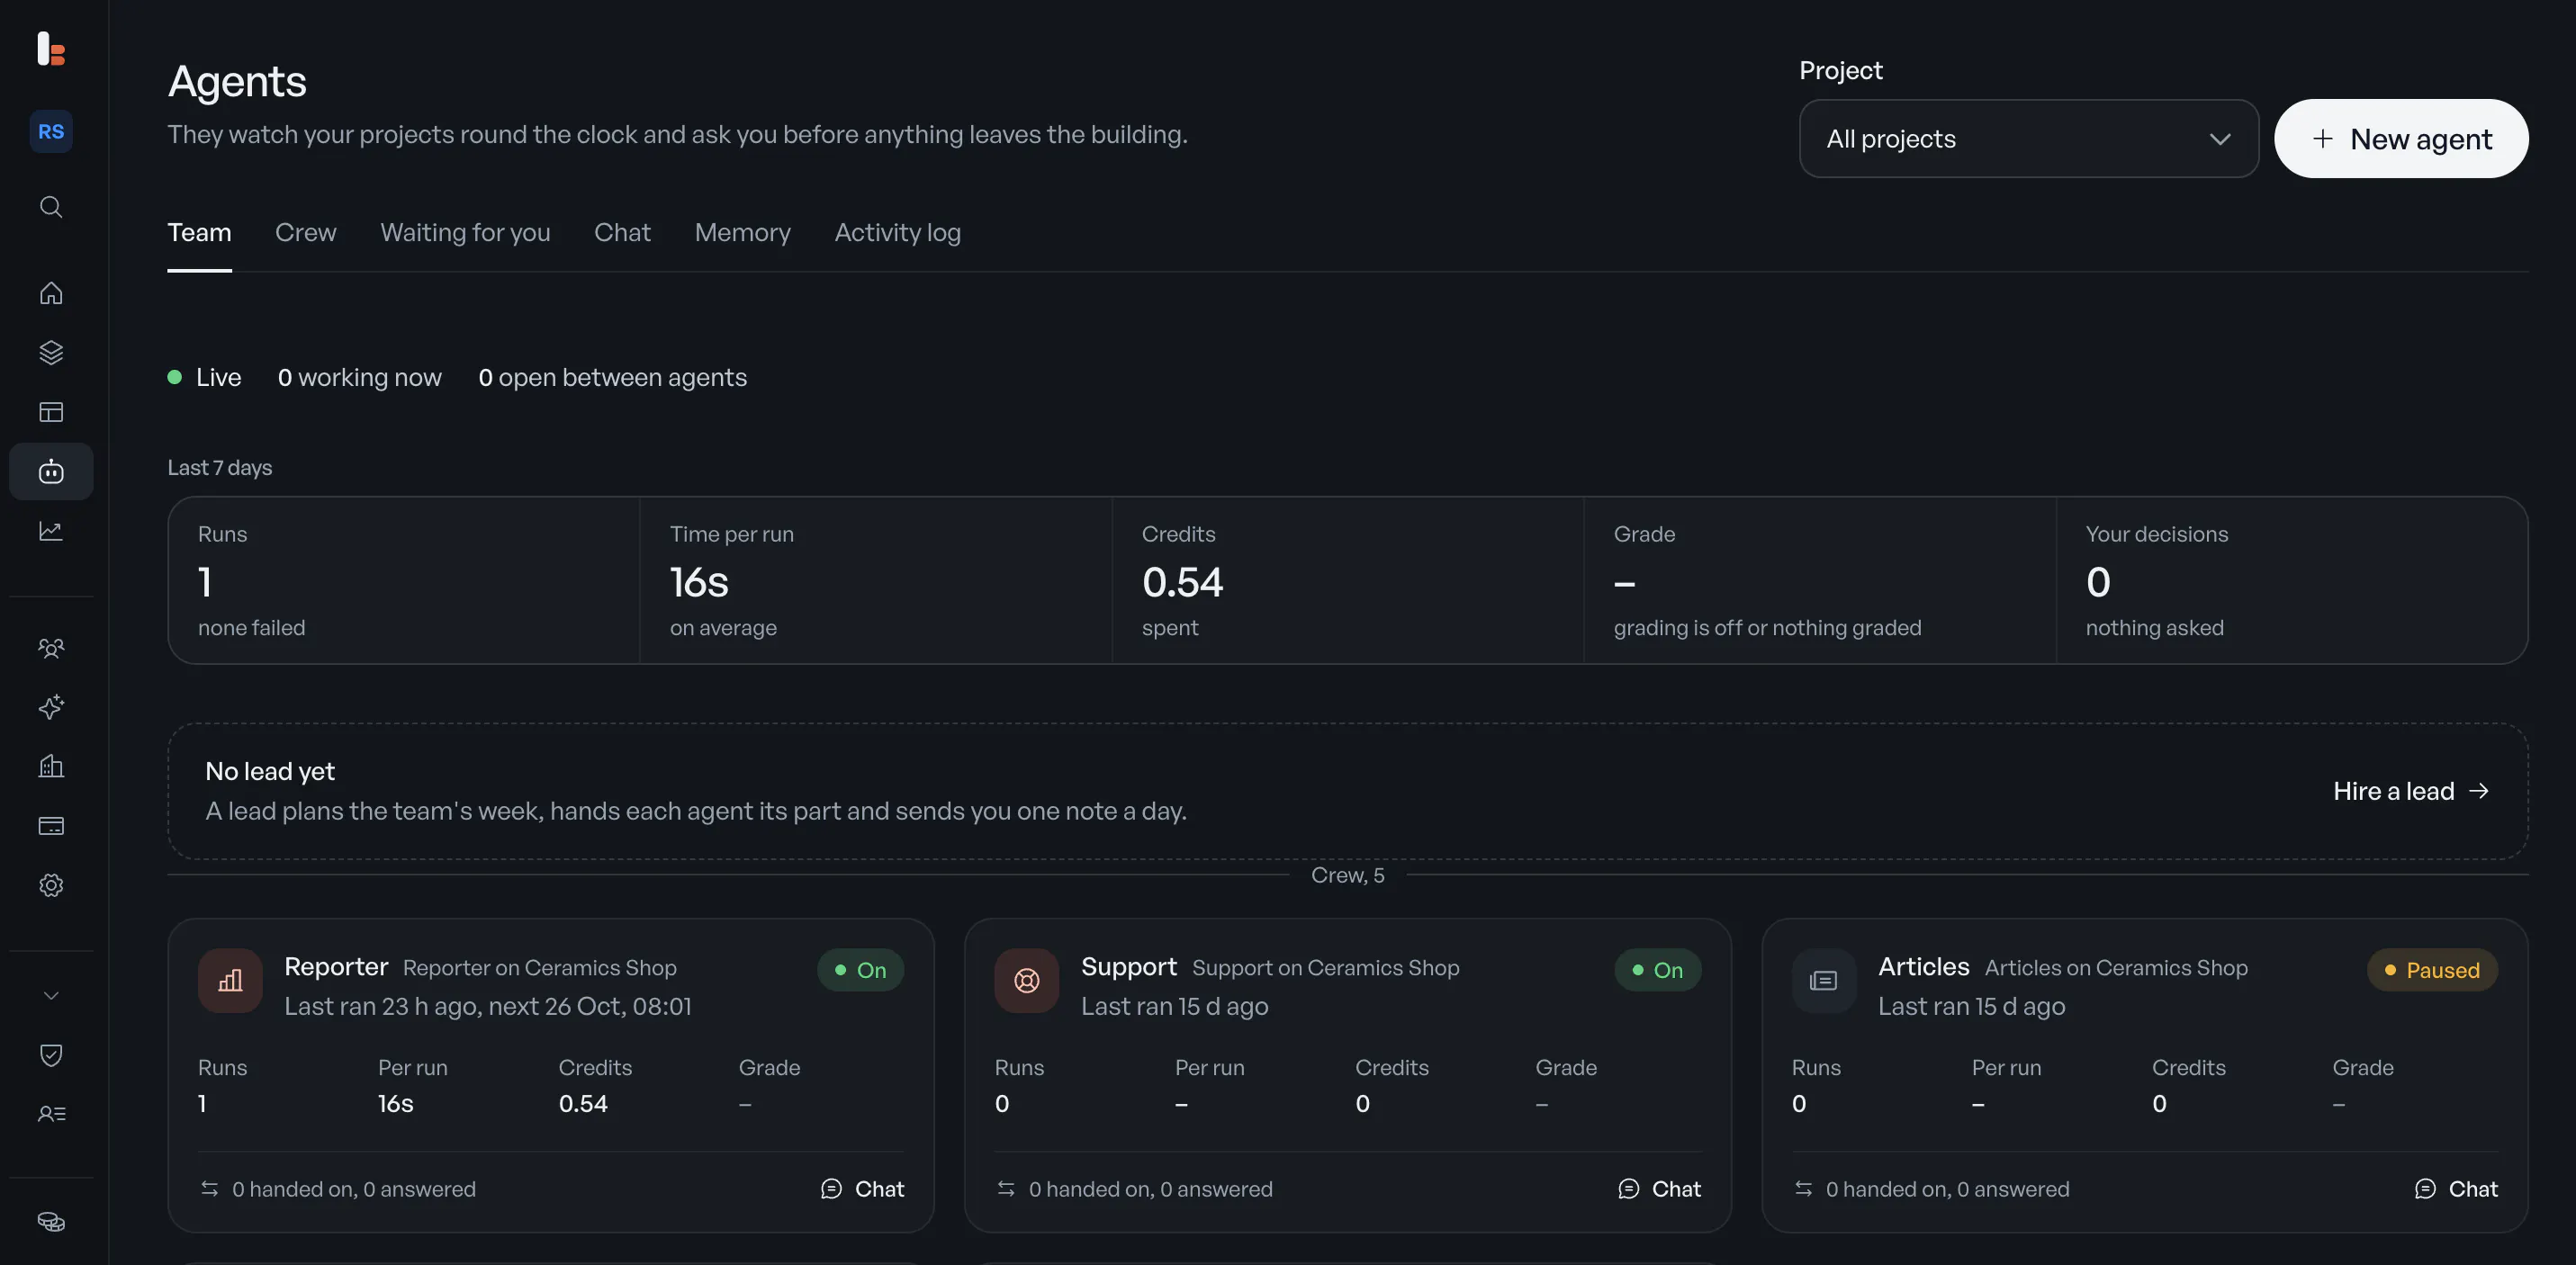Click the Reporter agent name
Screen dimensions: 2576x1265
click(336, 967)
